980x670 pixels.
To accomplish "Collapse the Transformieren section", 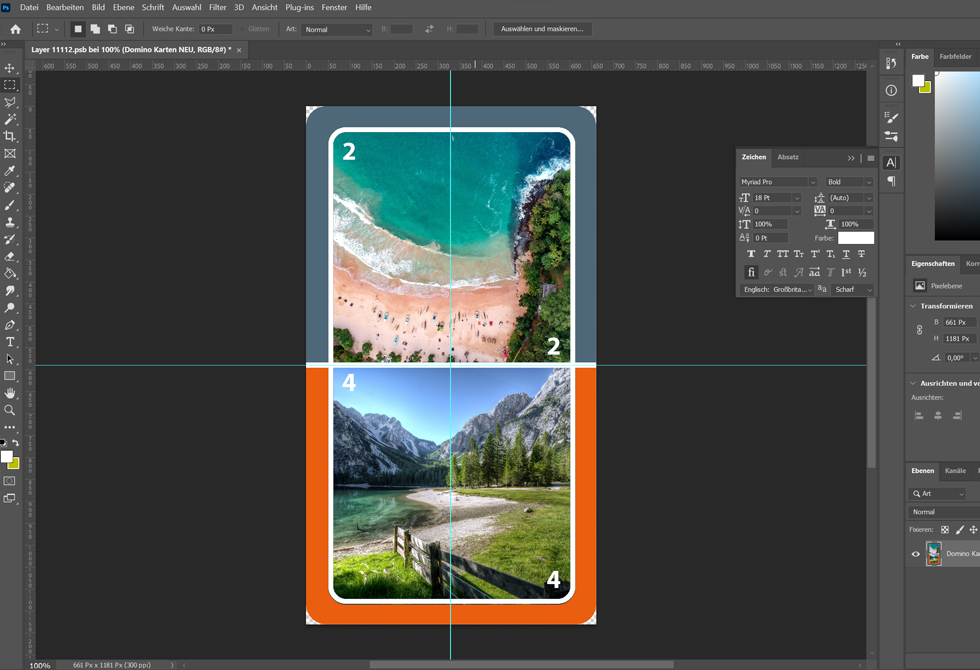I will tap(913, 306).
